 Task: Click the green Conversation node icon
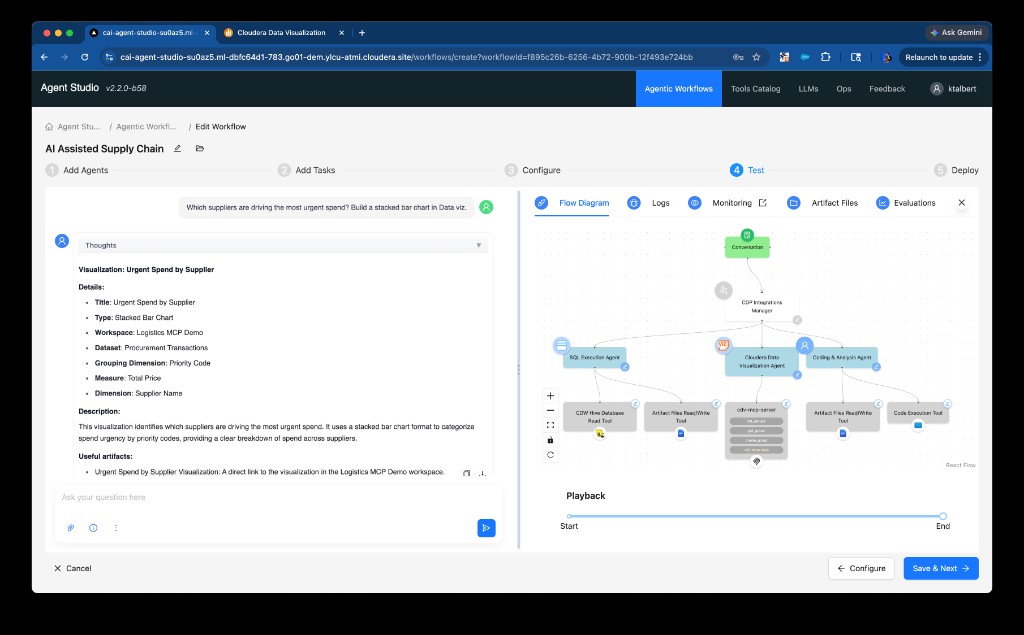pos(747,235)
